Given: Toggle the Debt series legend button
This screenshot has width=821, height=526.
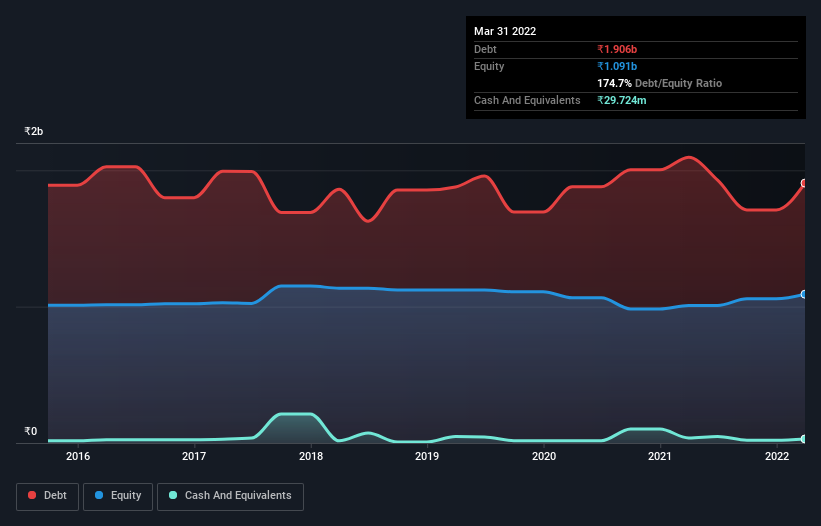Looking at the screenshot, I should pos(48,496).
